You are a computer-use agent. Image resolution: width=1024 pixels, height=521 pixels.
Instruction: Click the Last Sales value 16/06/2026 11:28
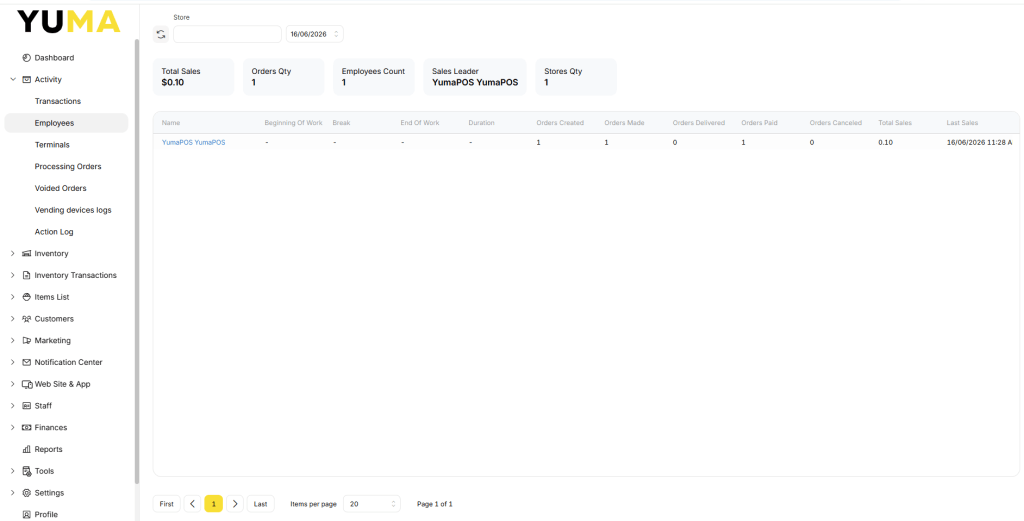[980, 142]
